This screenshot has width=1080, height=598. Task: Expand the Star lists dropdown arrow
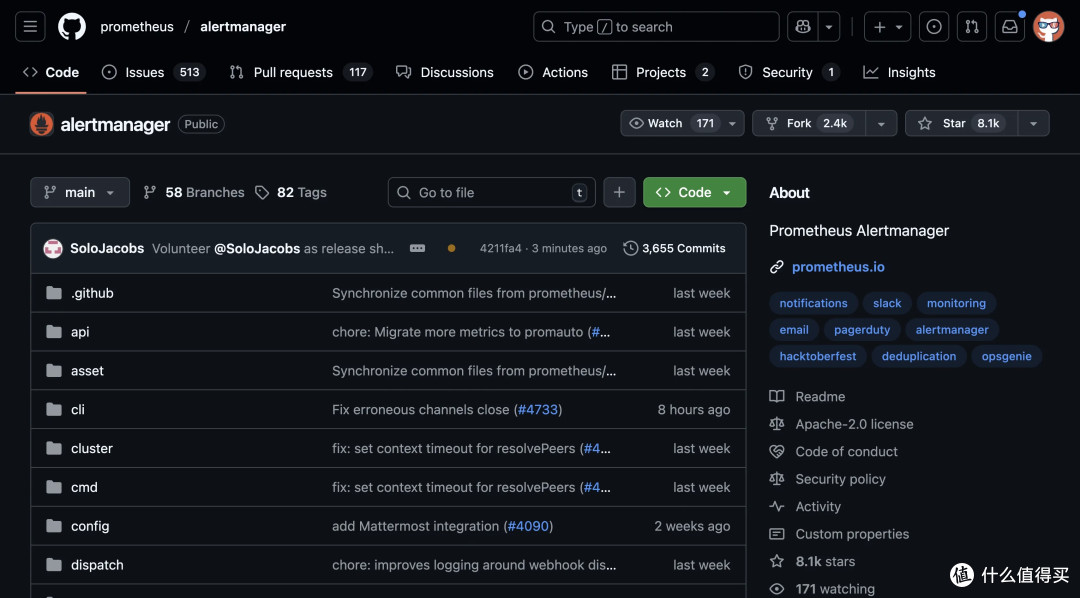coord(1033,123)
